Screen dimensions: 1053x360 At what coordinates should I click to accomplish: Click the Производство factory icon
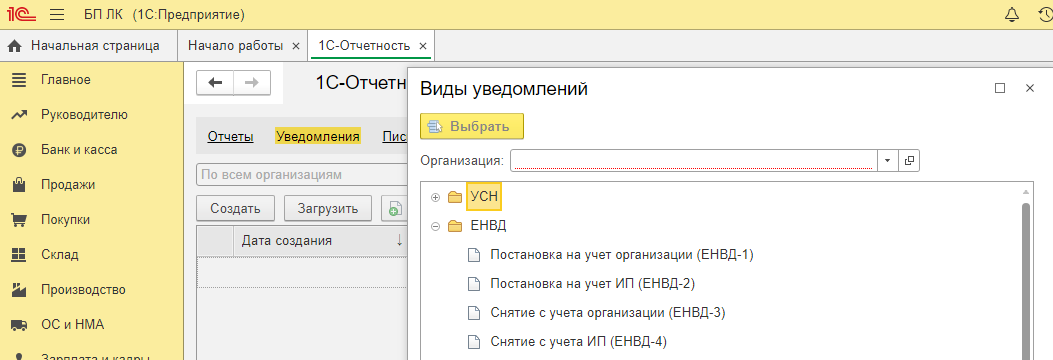click(x=19, y=289)
